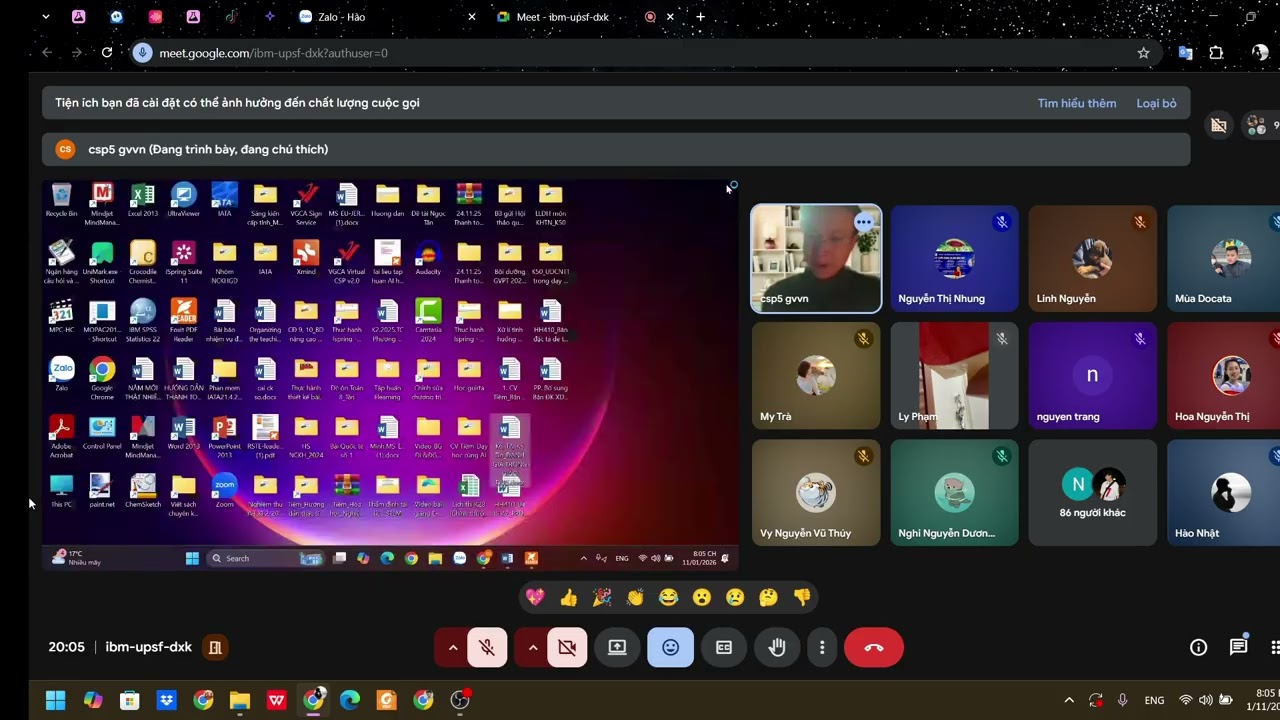The width and height of the screenshot is (1280, 720).
Task: Open the tab search dropdown arrow
Action: pos(45,17)
